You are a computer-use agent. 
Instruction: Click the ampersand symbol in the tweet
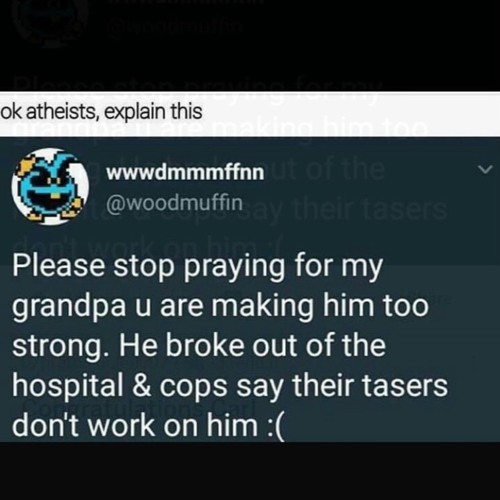coord(142,385)
